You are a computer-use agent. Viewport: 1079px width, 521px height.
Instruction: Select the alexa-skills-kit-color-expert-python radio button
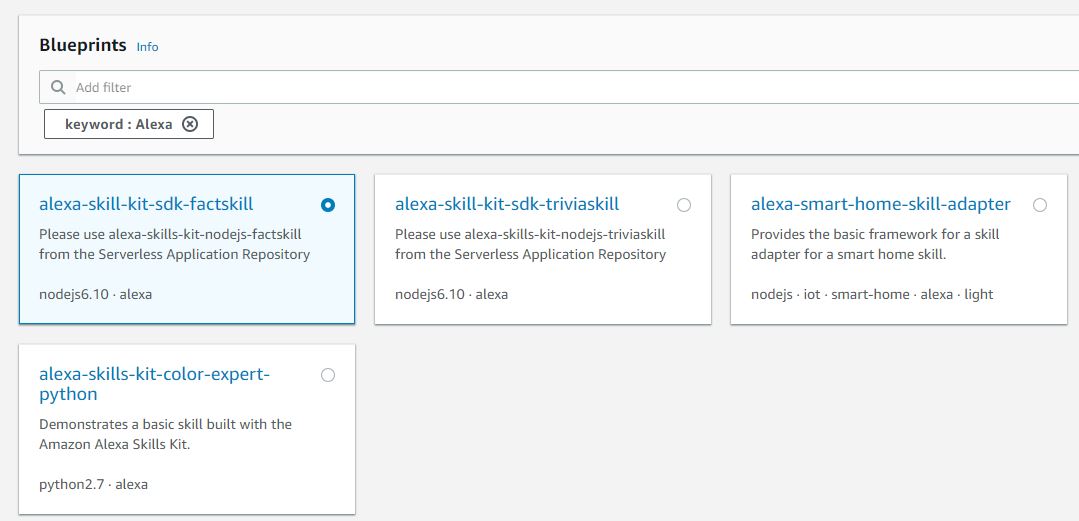328,375
